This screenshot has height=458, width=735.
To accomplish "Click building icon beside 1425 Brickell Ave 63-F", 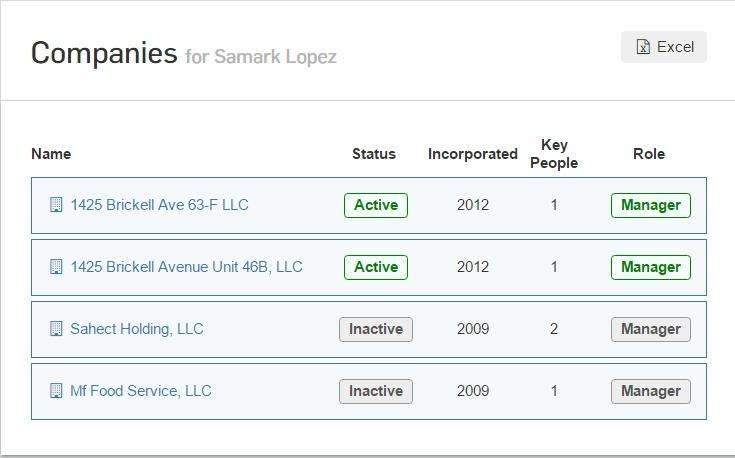I will 56,205.
